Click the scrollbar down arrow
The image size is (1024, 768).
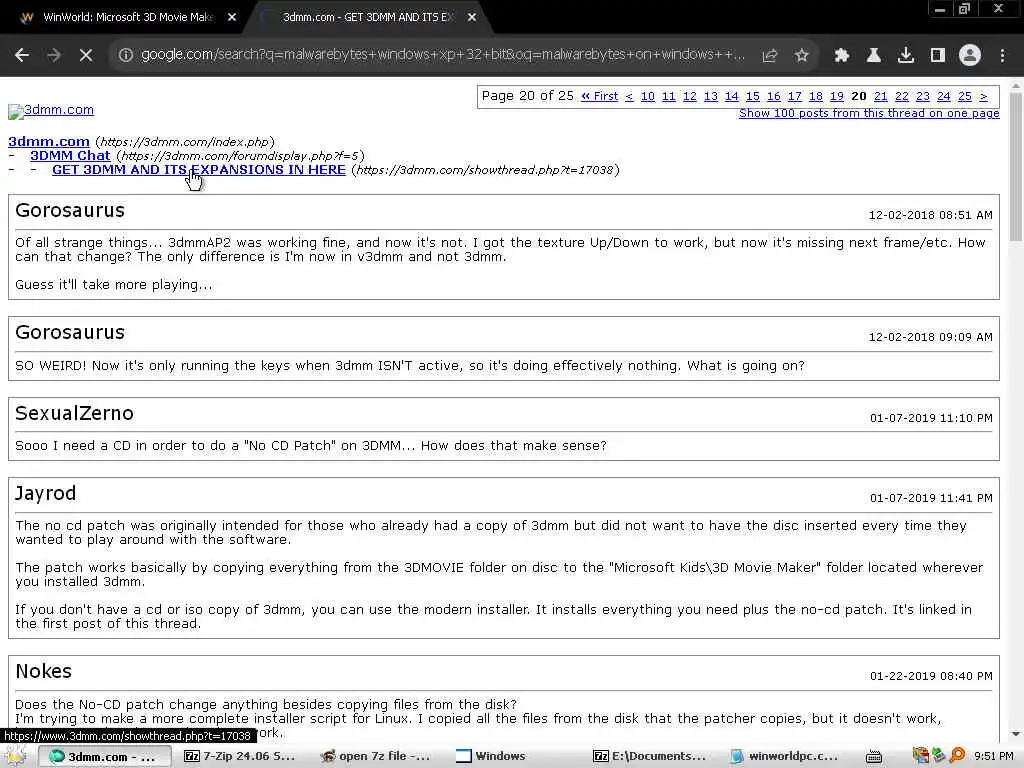[x=1016, y=735]
